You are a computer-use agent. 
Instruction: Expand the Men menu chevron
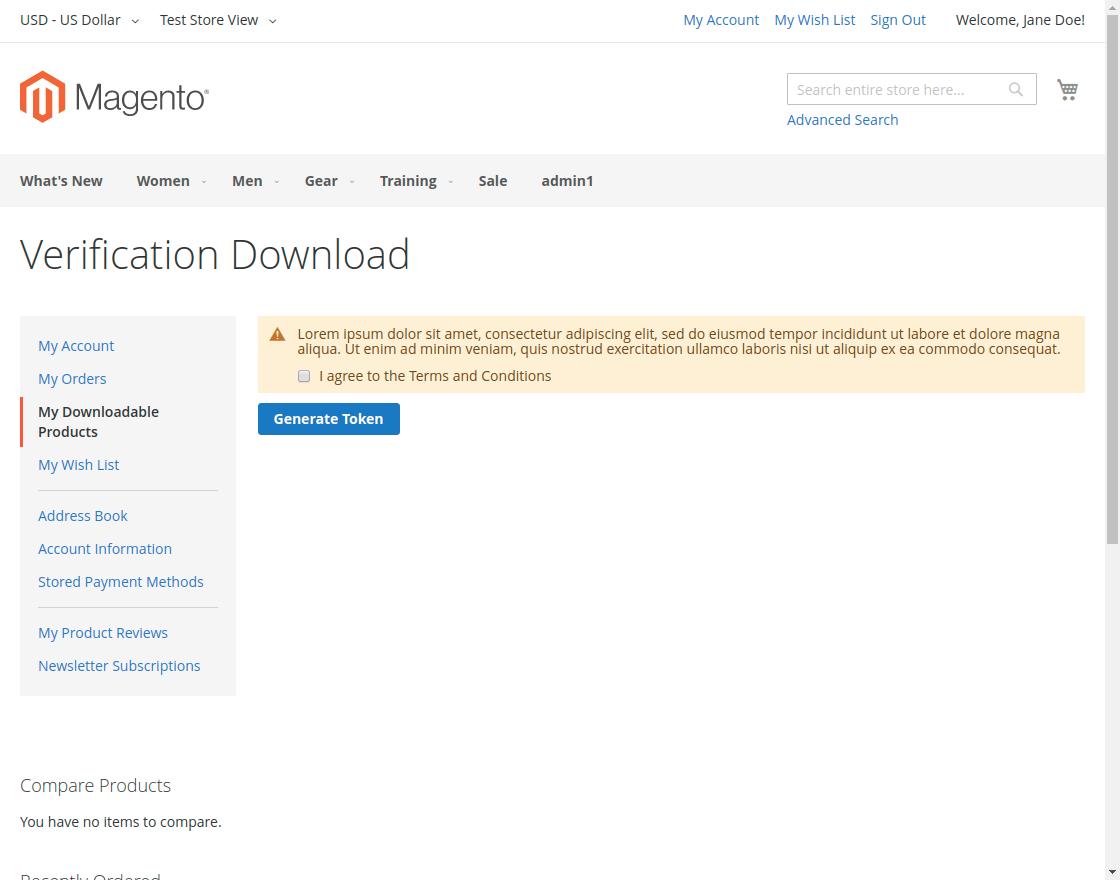point(276,181)
